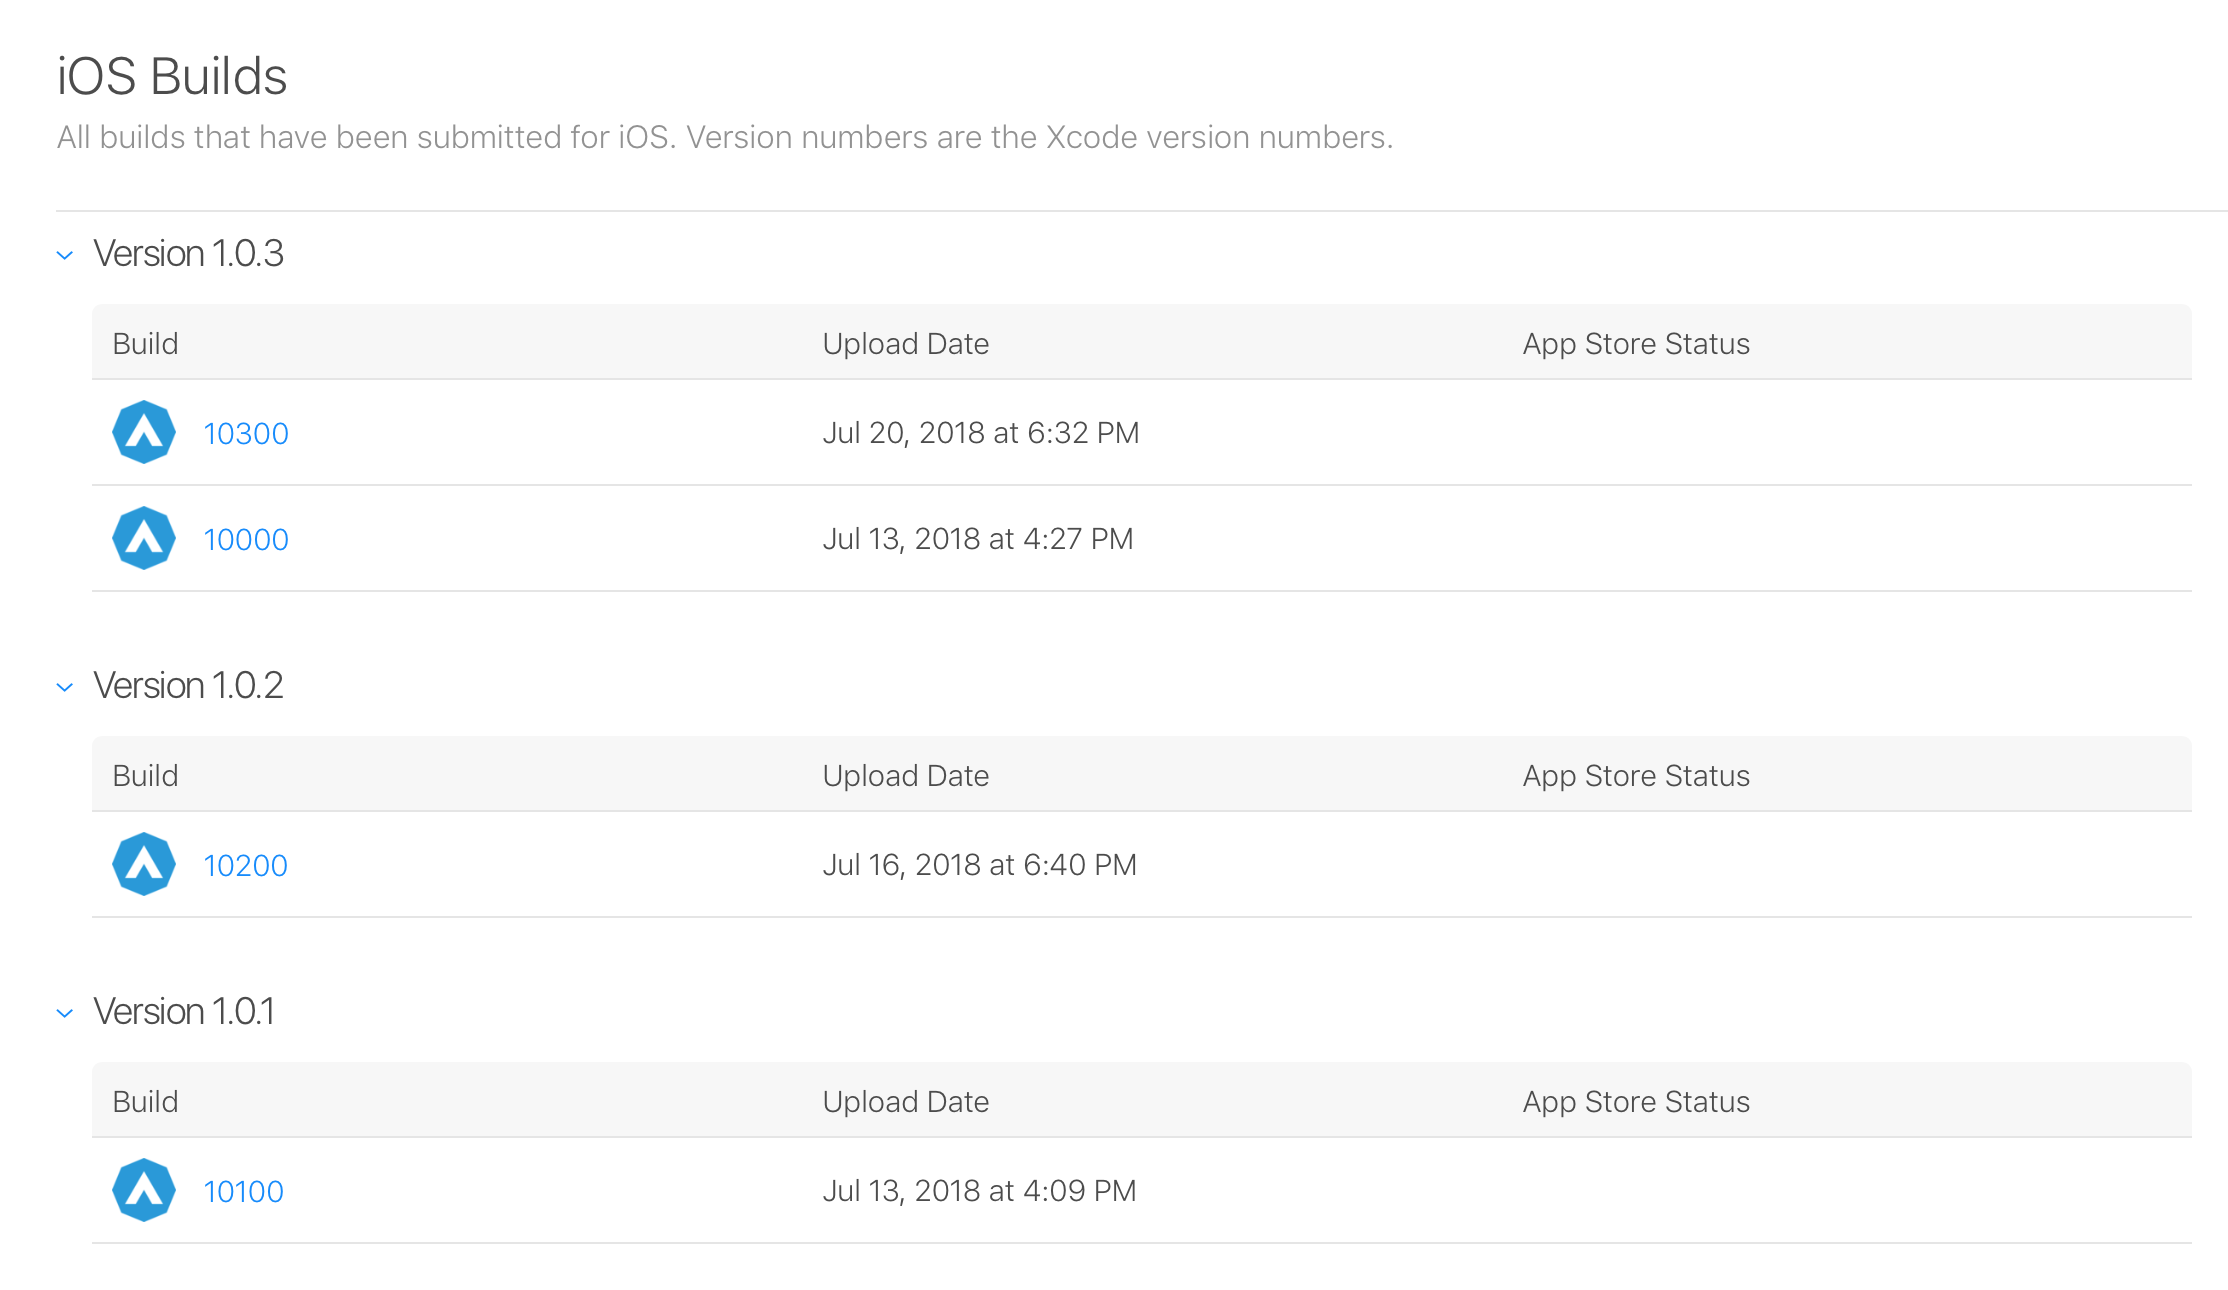The height and width of the screenshot is (1290, 2228).
Task: Click the Version 1.0.1 heading
Action: (x=184, y=1012)
